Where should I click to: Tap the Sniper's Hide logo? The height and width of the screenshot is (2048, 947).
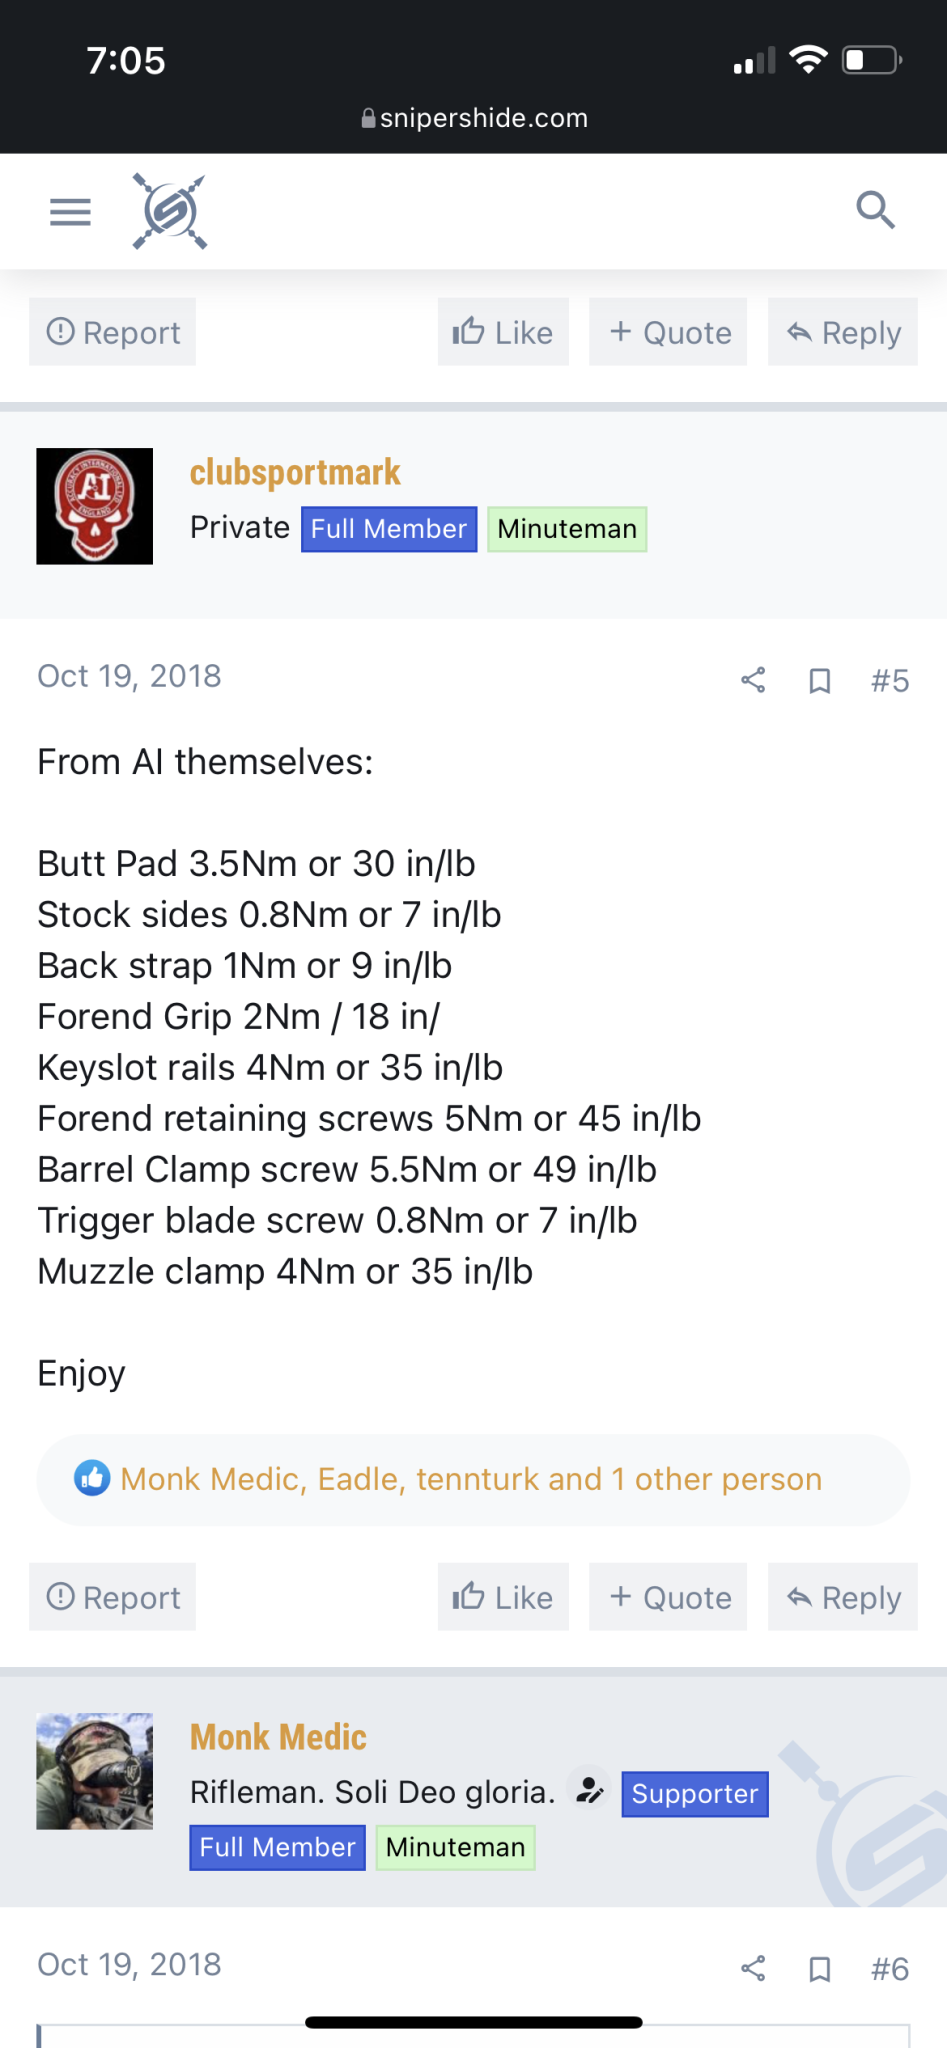click(170, 211)
